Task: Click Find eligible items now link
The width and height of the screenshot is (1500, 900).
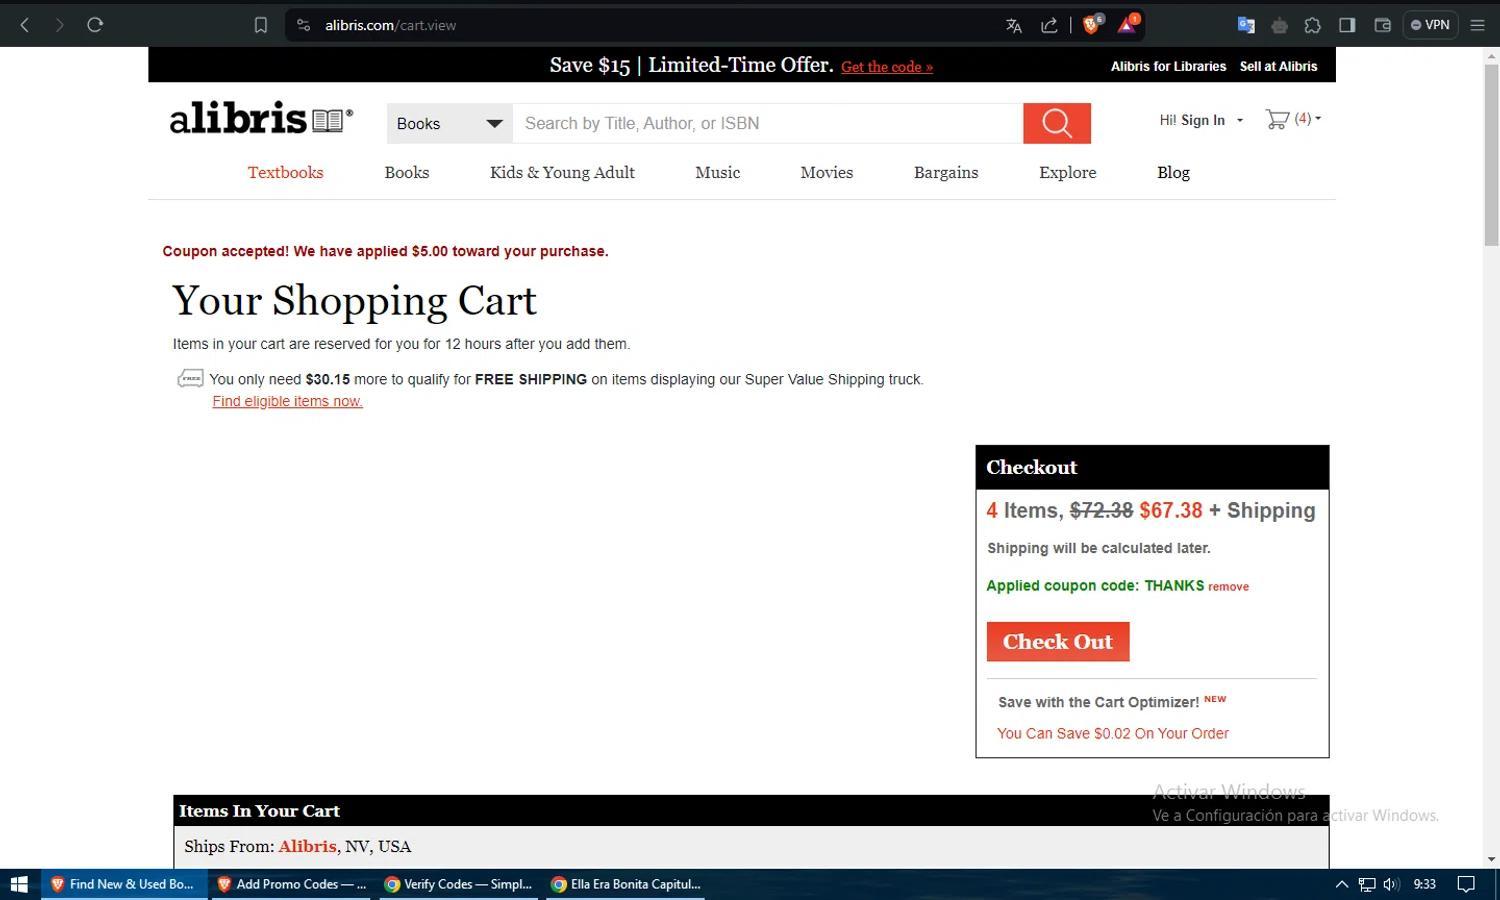Action: coord(287,401)
